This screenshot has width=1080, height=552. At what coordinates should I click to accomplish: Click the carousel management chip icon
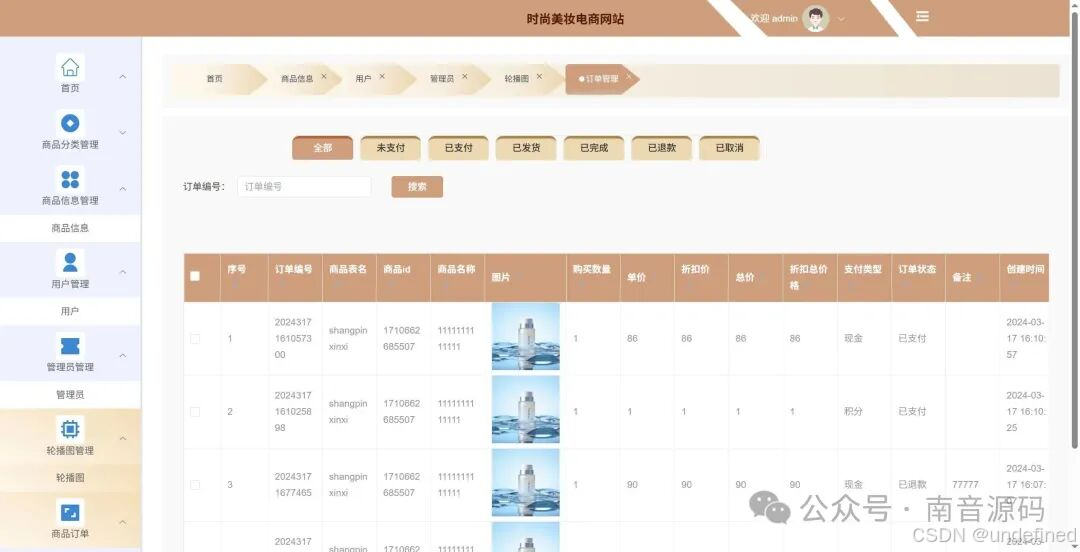click(70, 429)
